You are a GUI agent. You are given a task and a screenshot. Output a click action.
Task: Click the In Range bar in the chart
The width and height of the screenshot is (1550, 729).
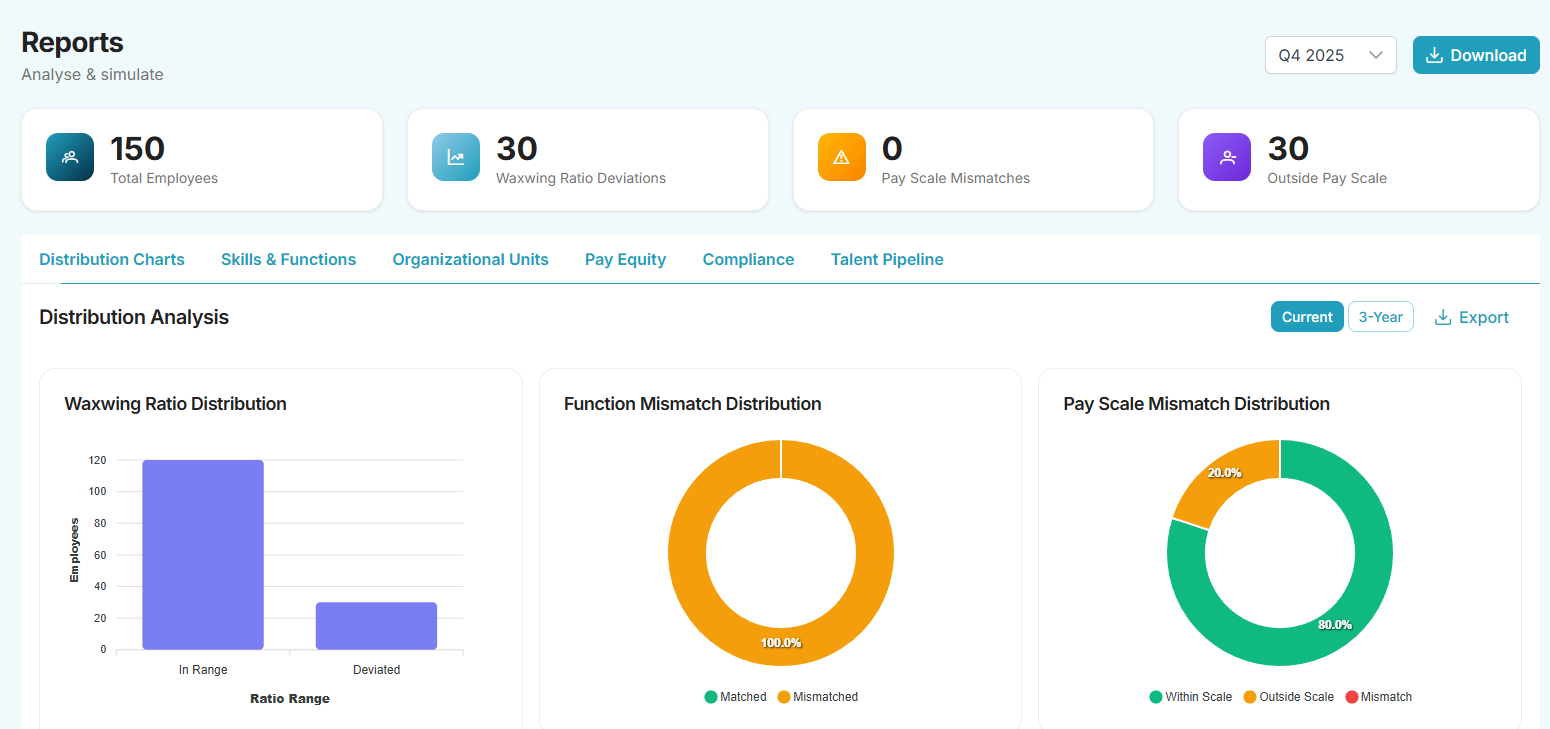[x=203, y=555]
